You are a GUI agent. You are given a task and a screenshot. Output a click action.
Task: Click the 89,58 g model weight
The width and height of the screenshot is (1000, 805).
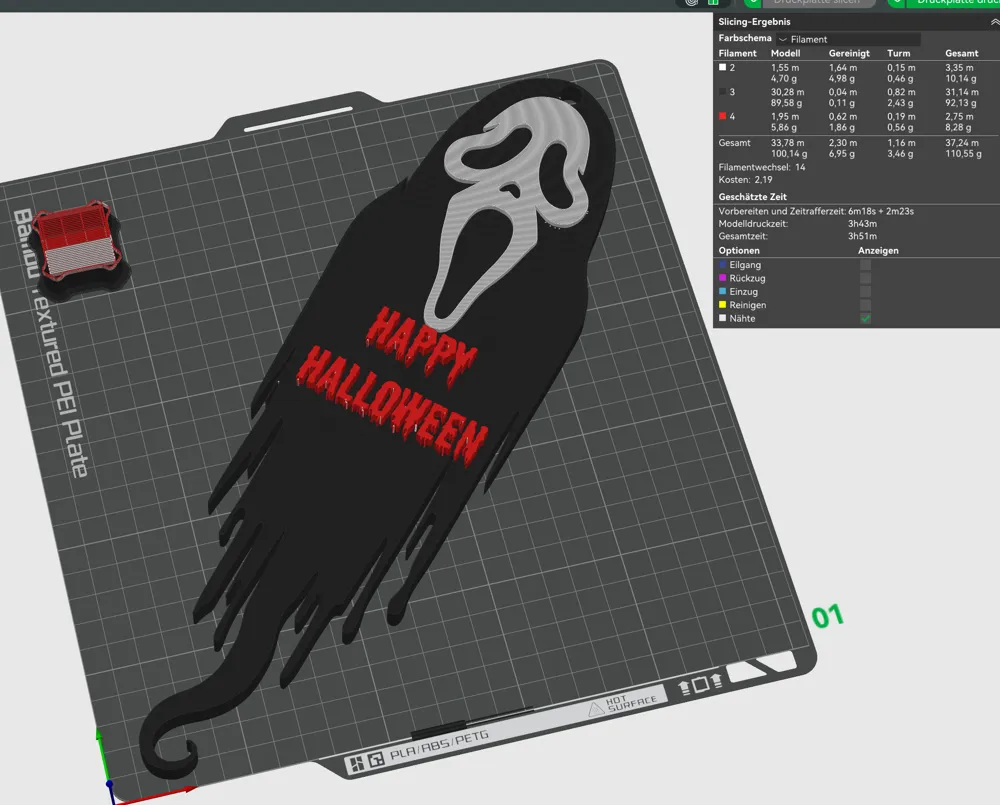[786, 103]
